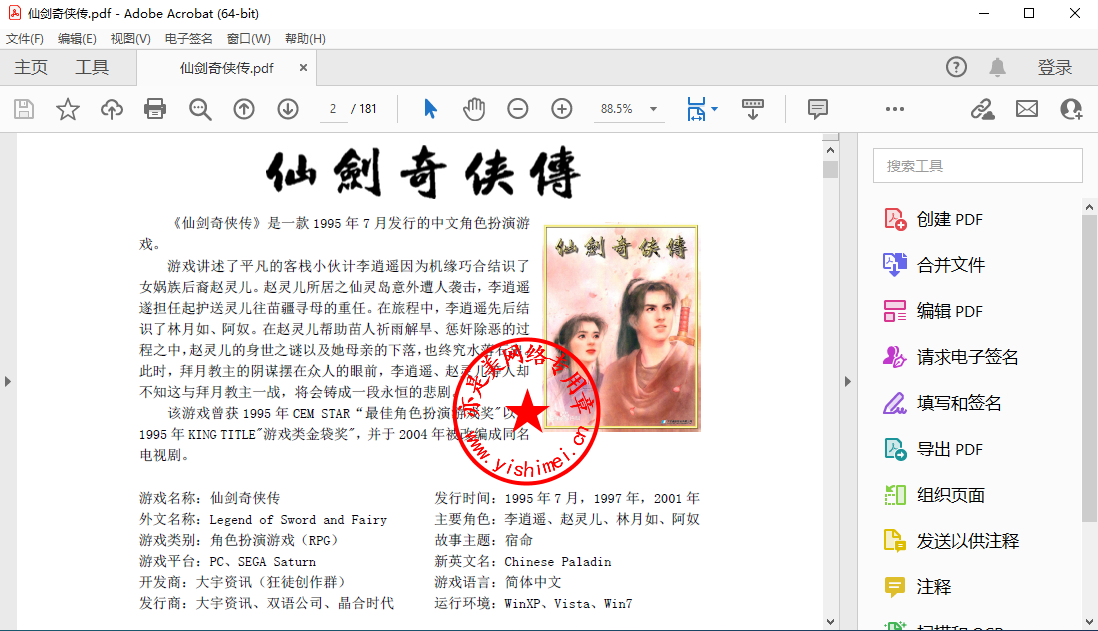This screenshot has width=1098, height=631.
Task: Zoom out with minus button
Action: point(517,109)
